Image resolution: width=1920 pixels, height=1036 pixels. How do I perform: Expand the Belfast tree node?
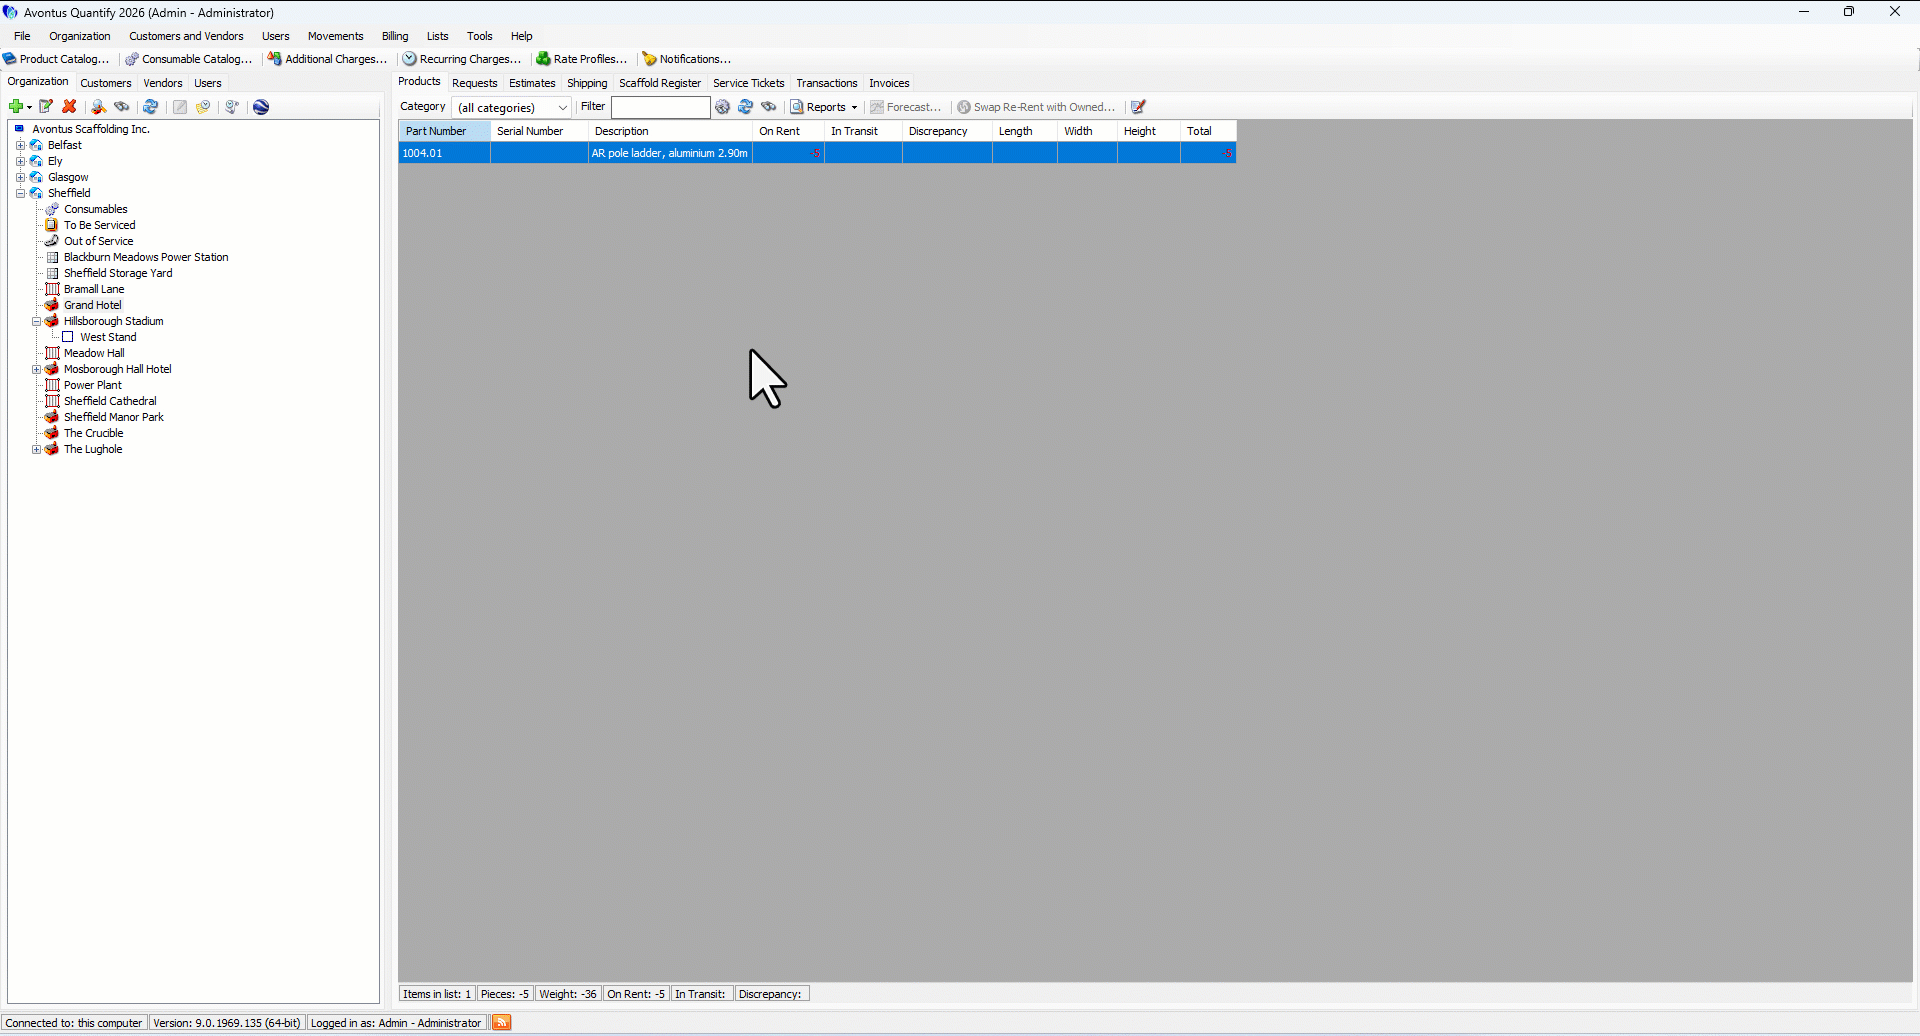[20, 145]
